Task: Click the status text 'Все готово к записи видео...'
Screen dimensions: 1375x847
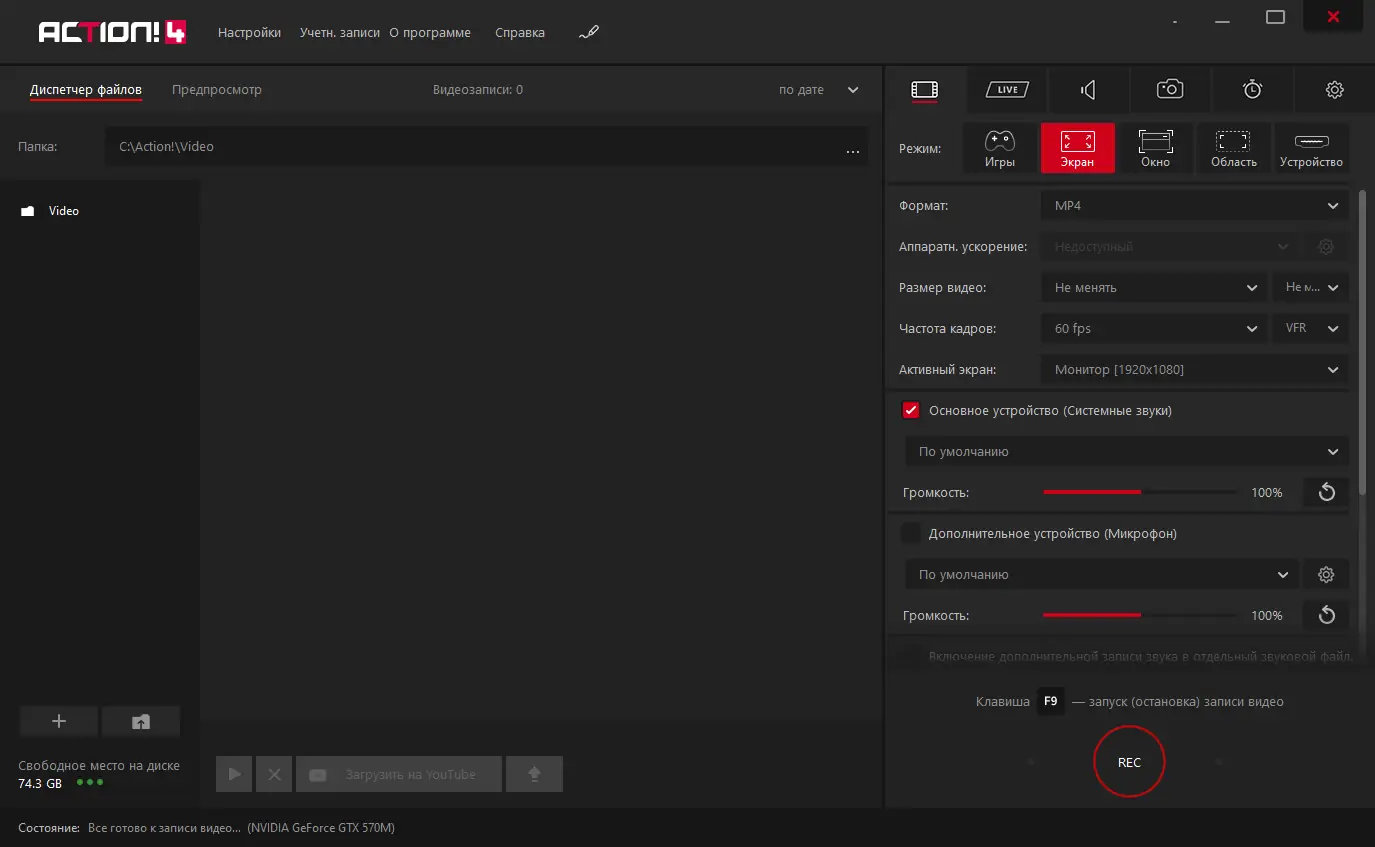Action: click(x=165, y=828)
